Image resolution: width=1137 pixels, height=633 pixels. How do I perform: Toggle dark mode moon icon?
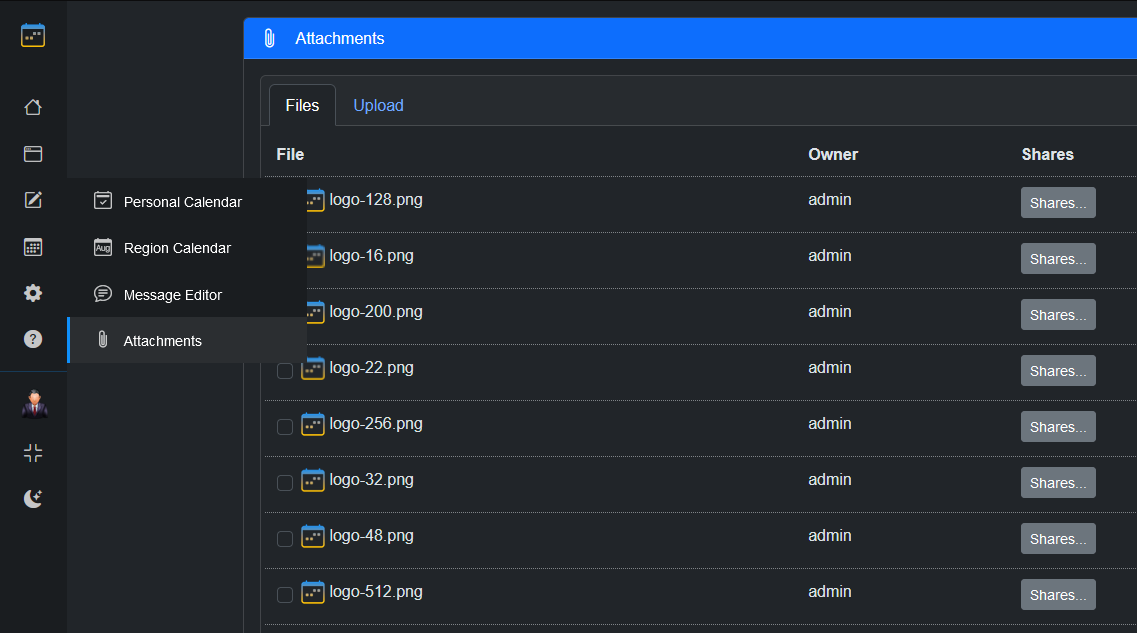click(33, 498)
